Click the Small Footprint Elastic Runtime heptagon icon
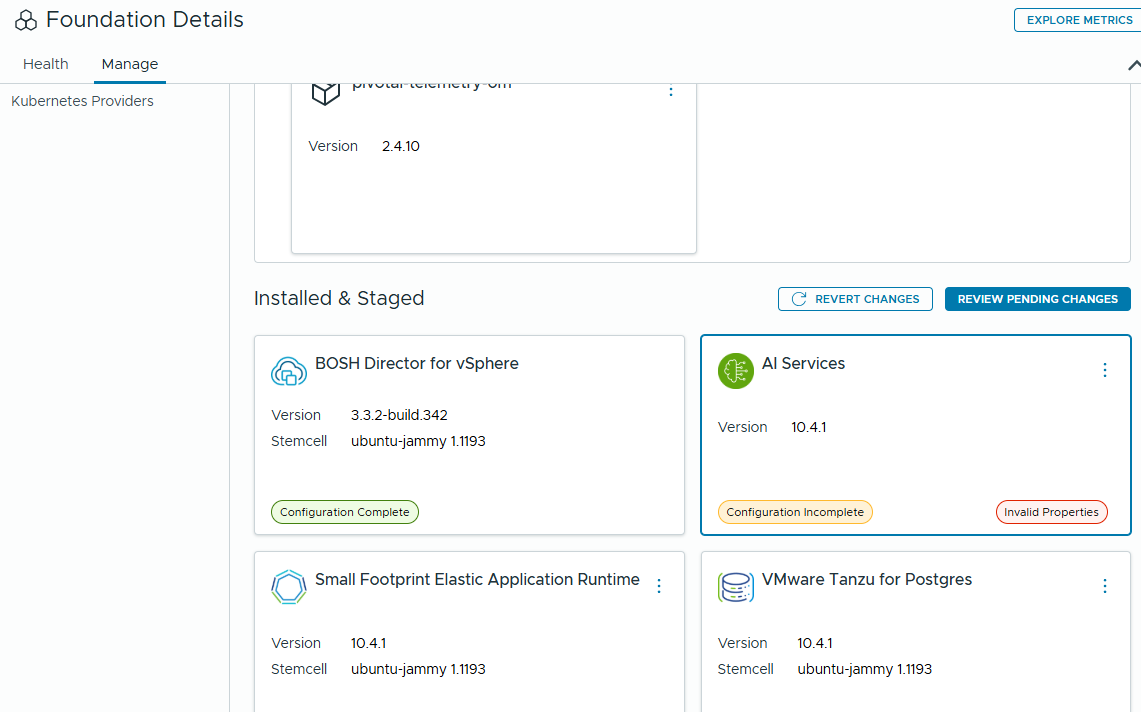Screen dimensions: 1141x712 289,588
